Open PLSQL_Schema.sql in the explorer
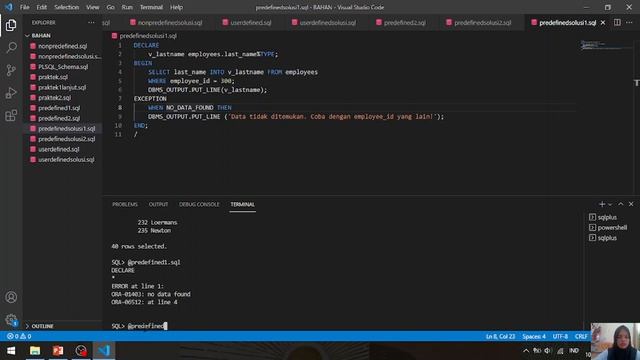This screenshot has width=640, height=360. [x=63, y=67]
